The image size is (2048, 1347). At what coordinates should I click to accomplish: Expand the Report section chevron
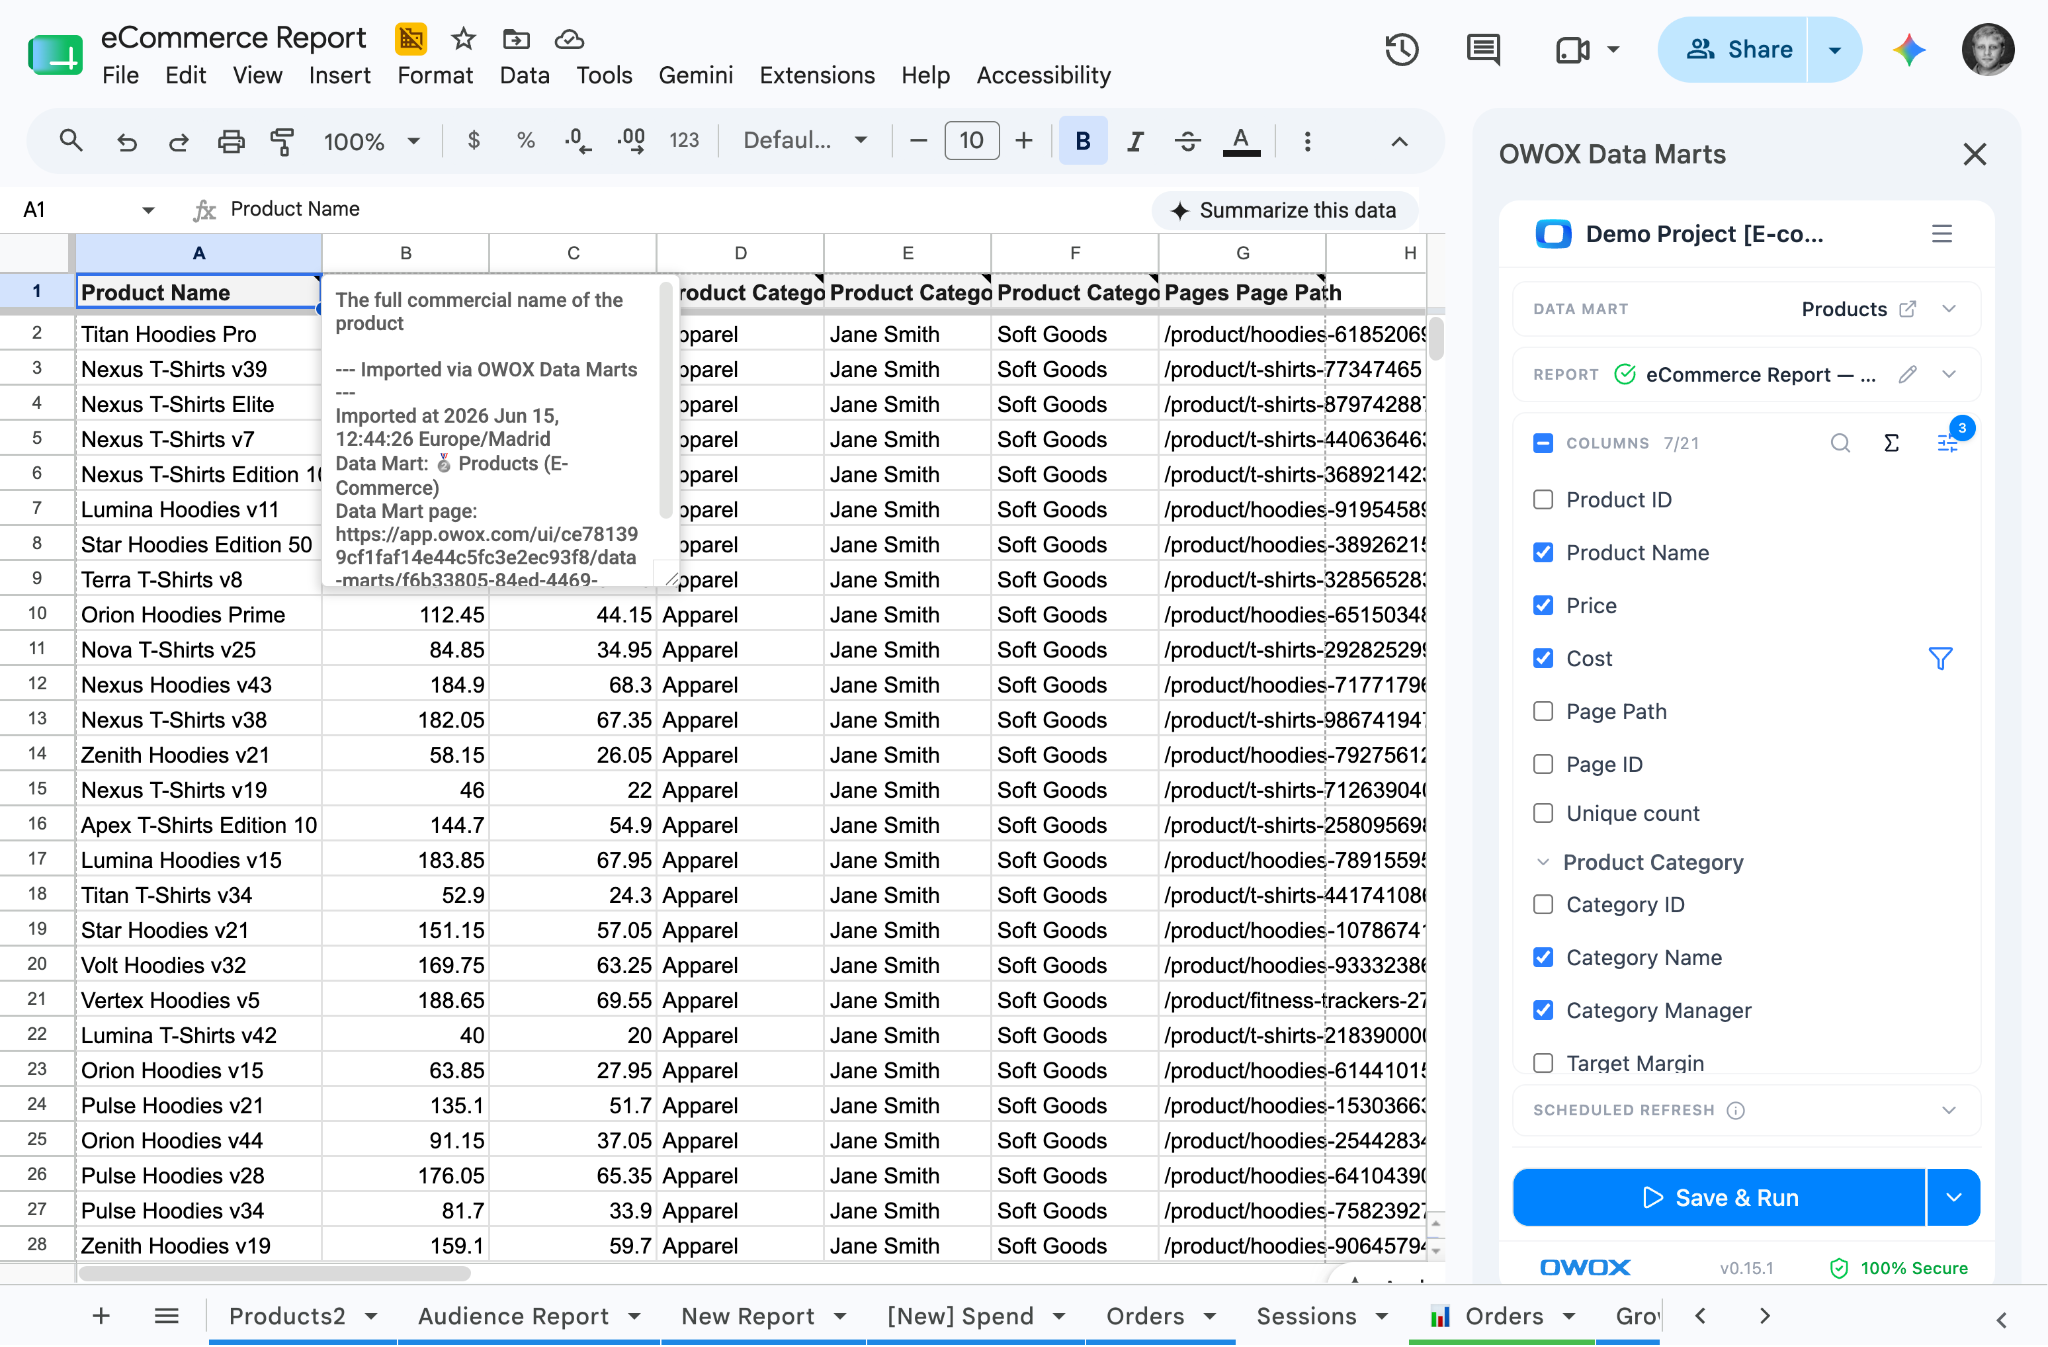tap(1949, 374)
